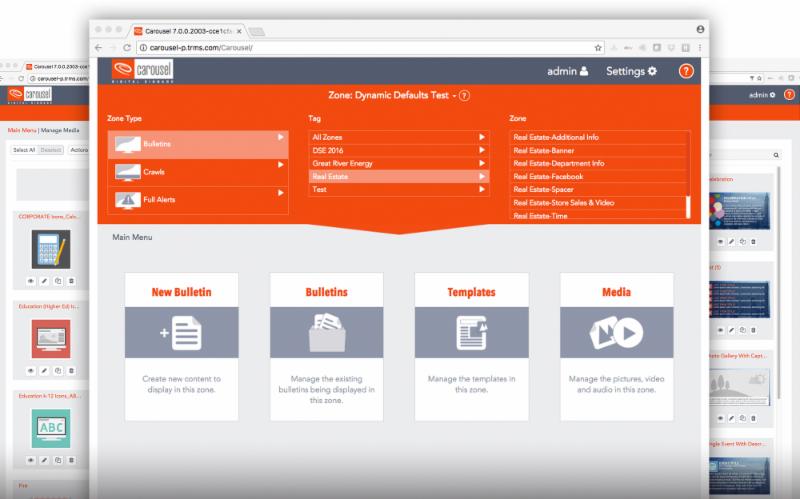Image resolution: width=800 pixels, height=499 pixels.
Task: Click the orange help question-mark icon in header
Action: click(686, 71)
